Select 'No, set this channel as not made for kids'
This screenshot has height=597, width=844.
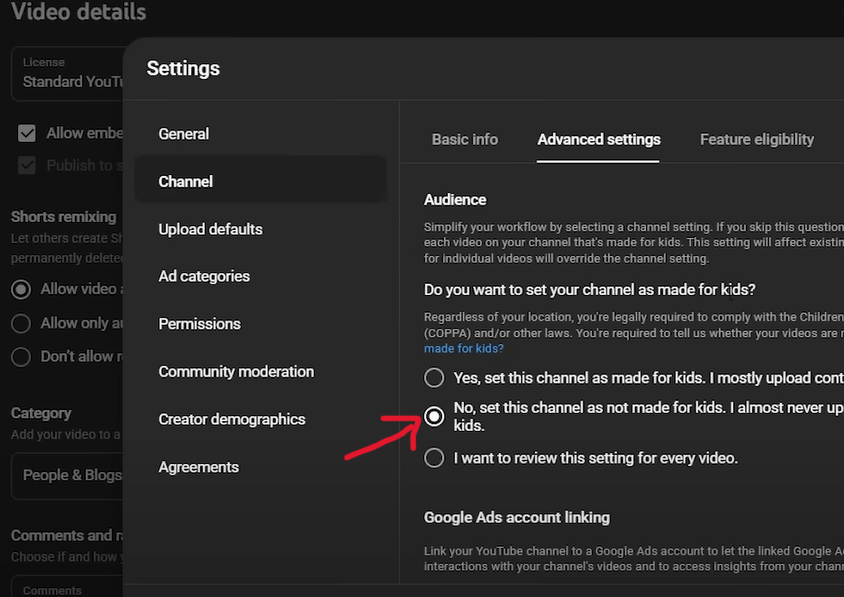coord(434,416)
